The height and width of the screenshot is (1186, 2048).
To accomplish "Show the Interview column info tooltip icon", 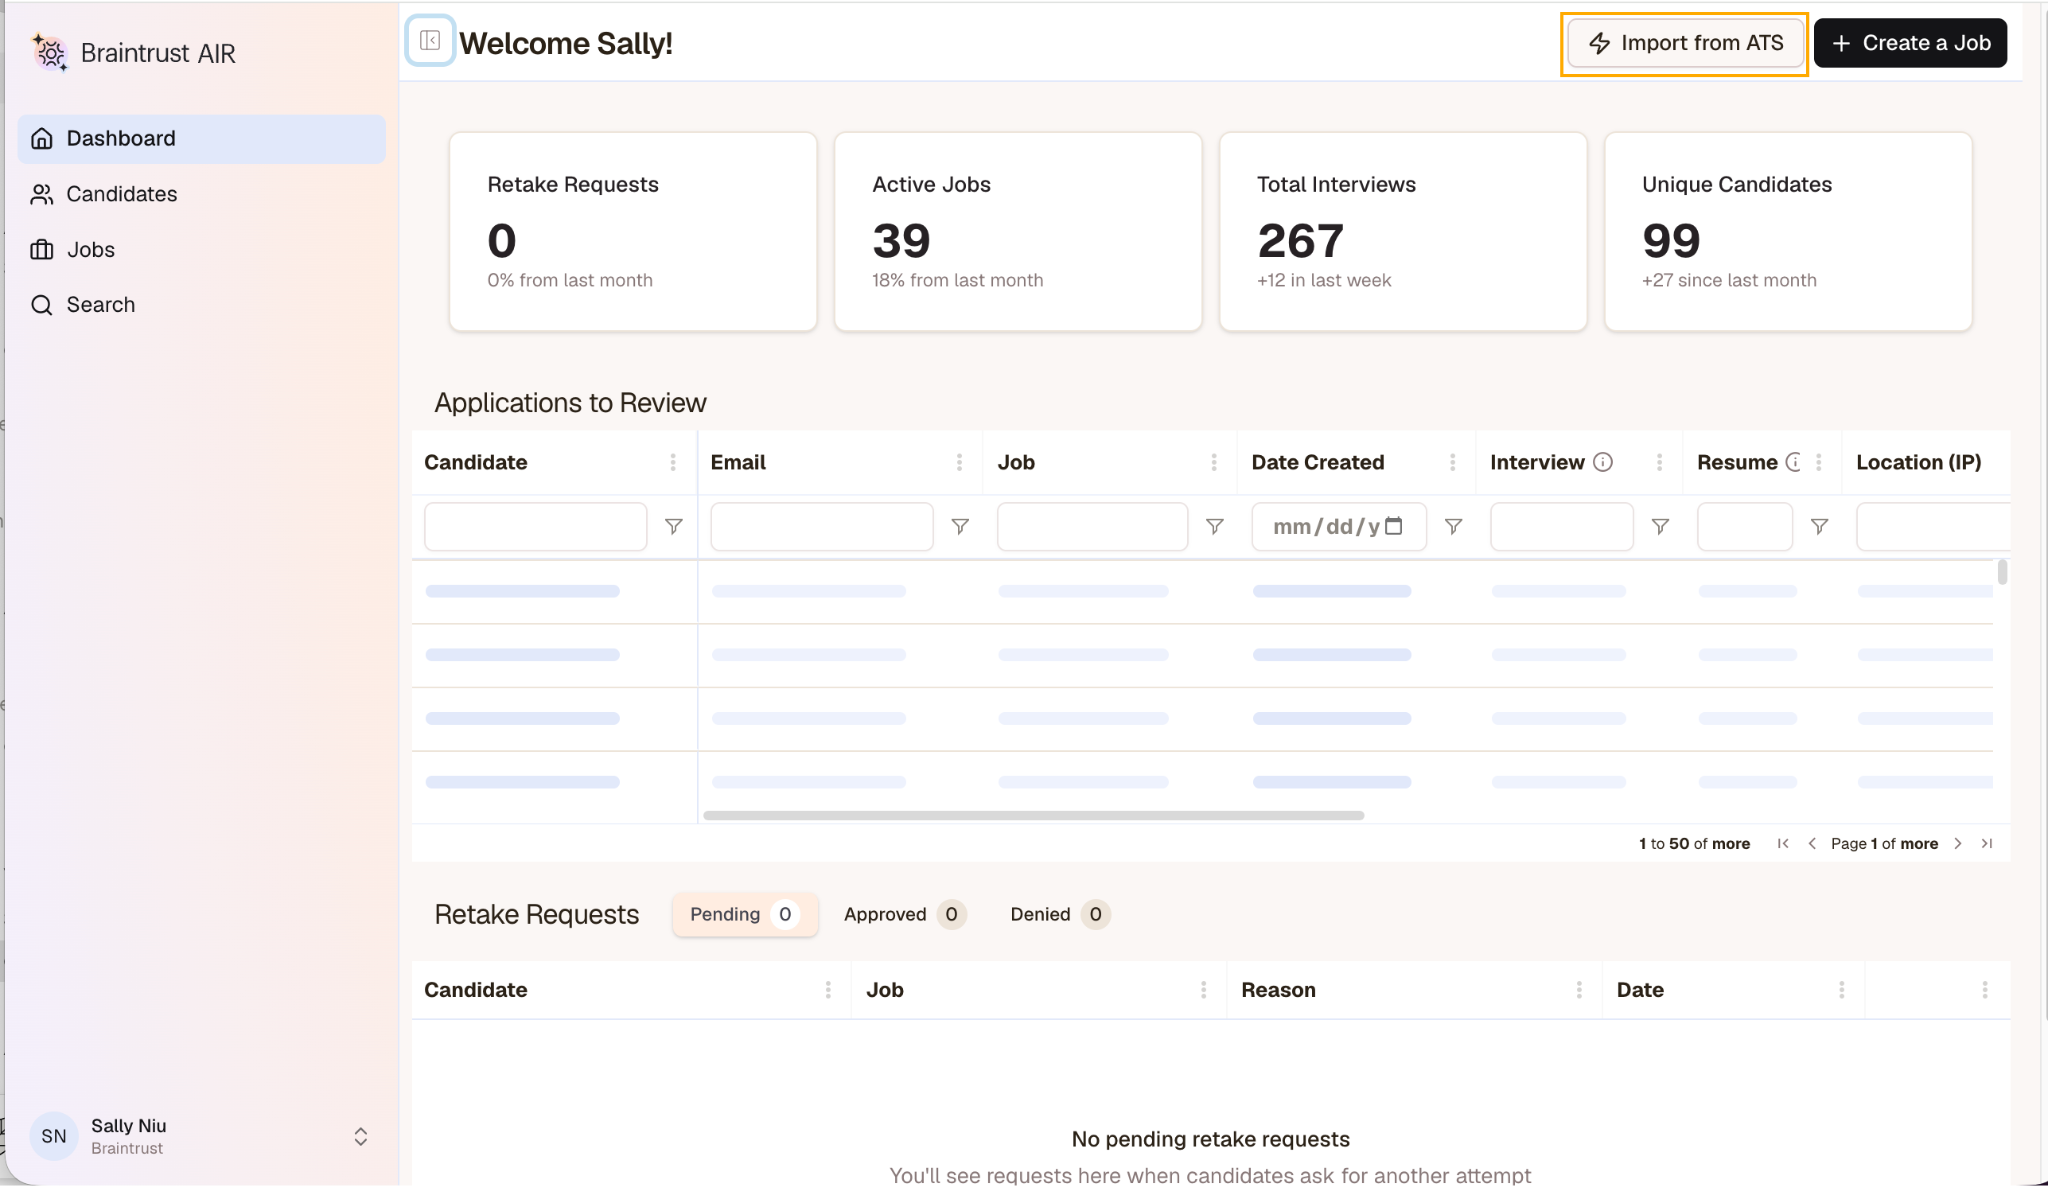I will pos(1603,462).
